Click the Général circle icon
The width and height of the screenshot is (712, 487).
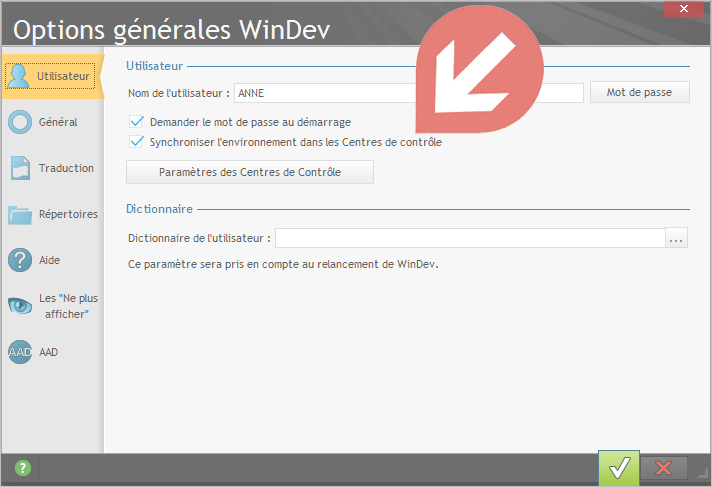[20, 122]
